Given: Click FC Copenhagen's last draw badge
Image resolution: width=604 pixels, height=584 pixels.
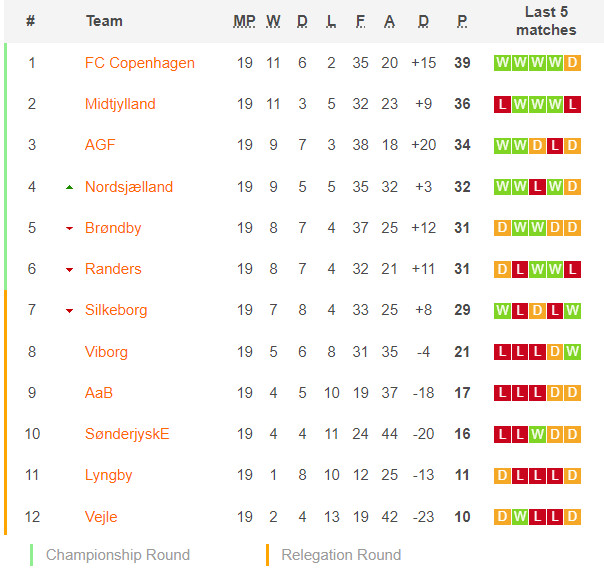Looking at the screenshot, I should click(572, 63).
